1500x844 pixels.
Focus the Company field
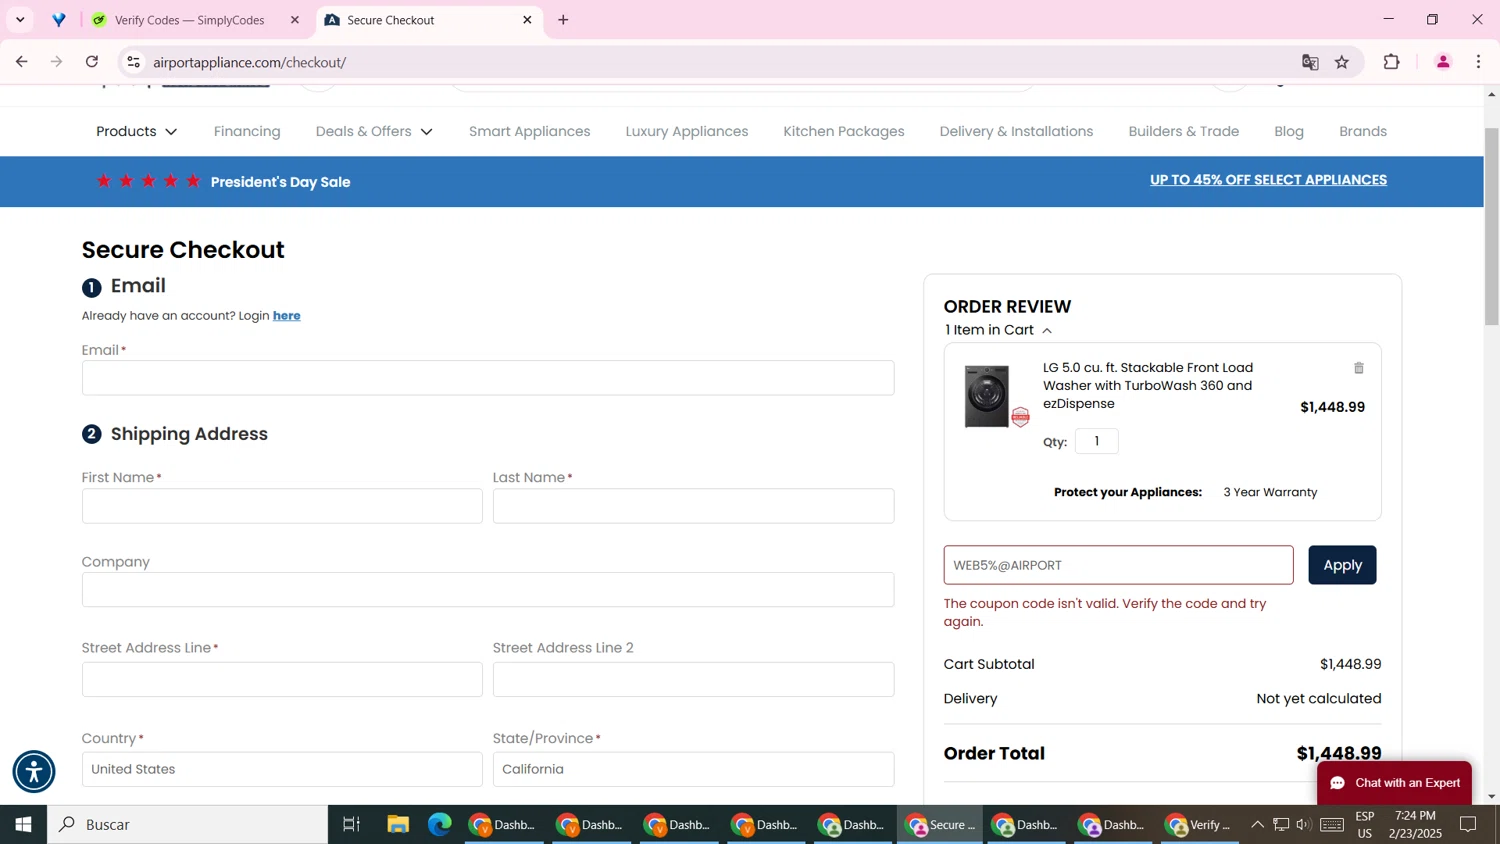click(488, 590)
